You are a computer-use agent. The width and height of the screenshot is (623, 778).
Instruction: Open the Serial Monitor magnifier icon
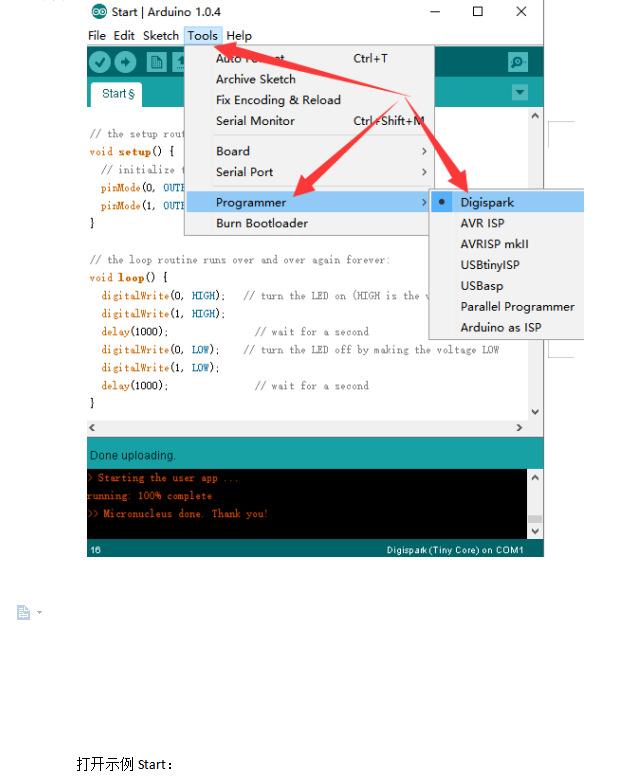(517, 62)
